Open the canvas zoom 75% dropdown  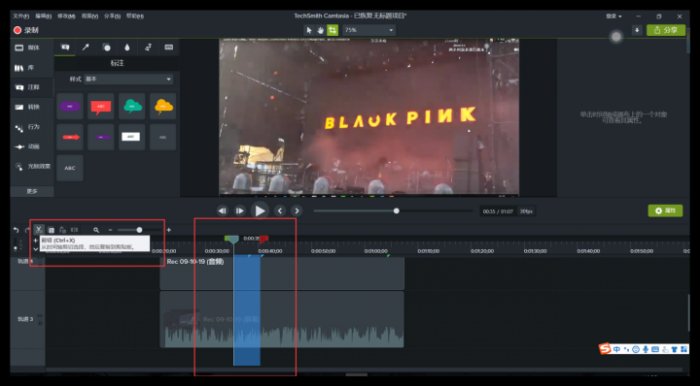coord(369,30)
